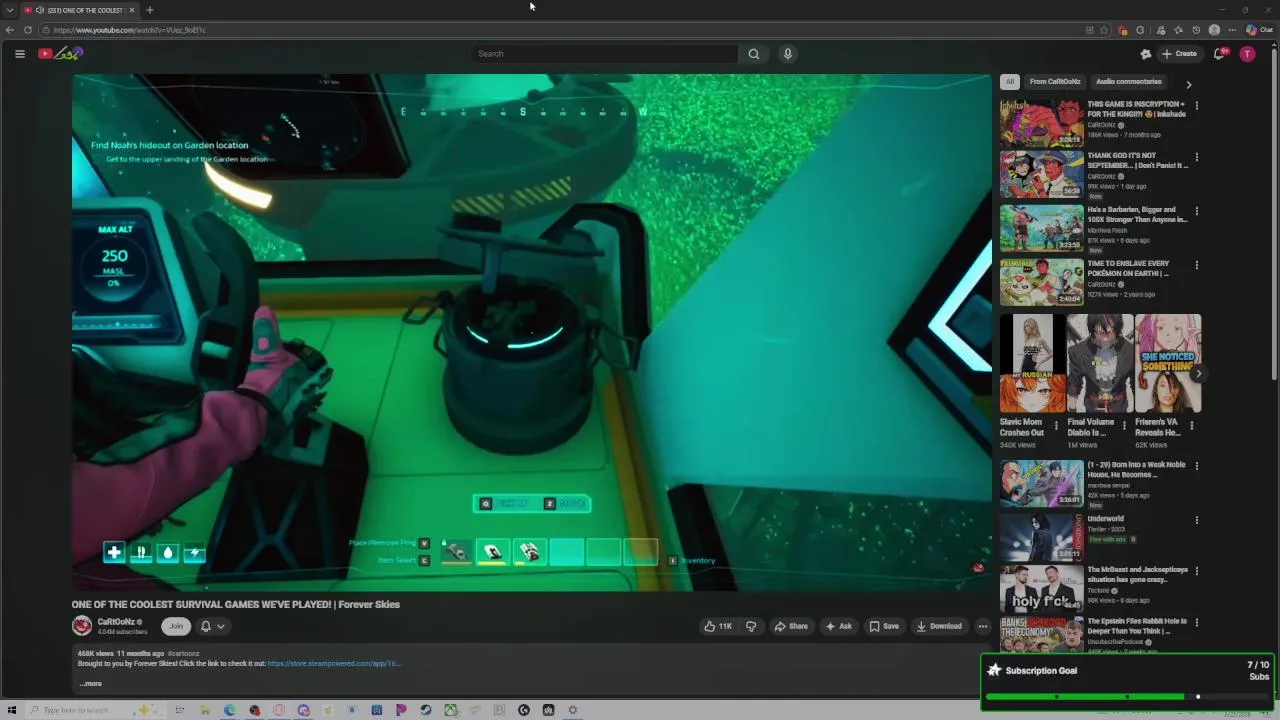Expand the channel notification bell dropdown

tap(212, 626)
